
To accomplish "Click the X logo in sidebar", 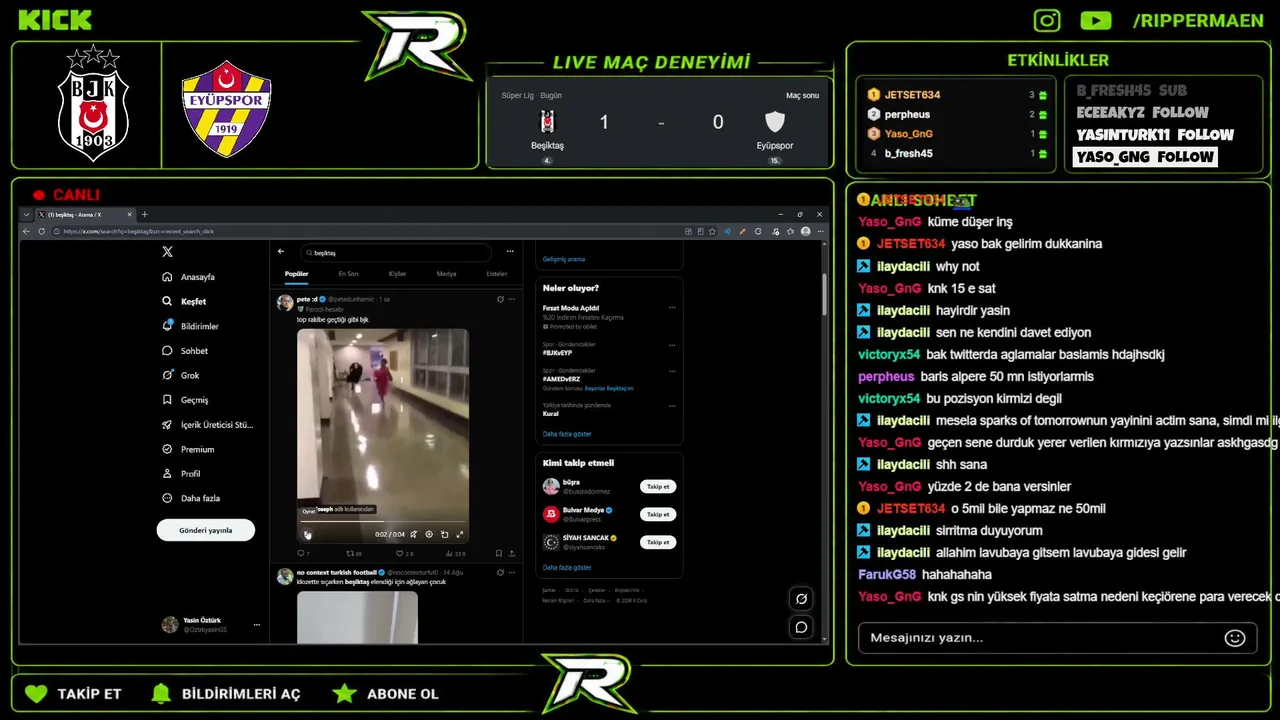I will [x=168, y=252].
